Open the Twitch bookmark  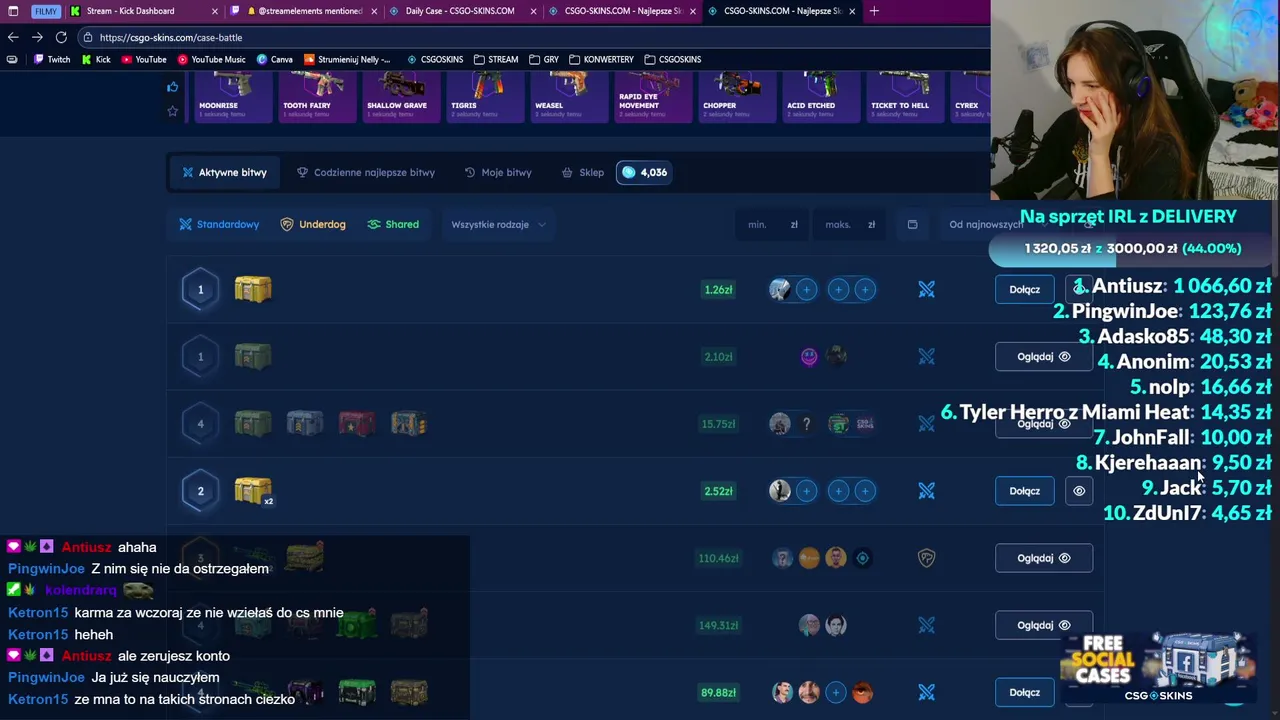(52, 59)
